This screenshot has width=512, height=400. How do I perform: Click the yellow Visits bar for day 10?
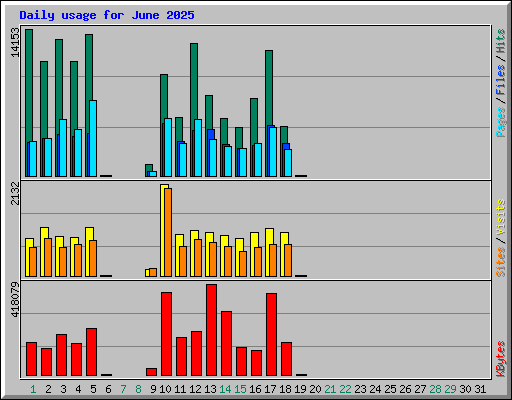coord(163,230)
